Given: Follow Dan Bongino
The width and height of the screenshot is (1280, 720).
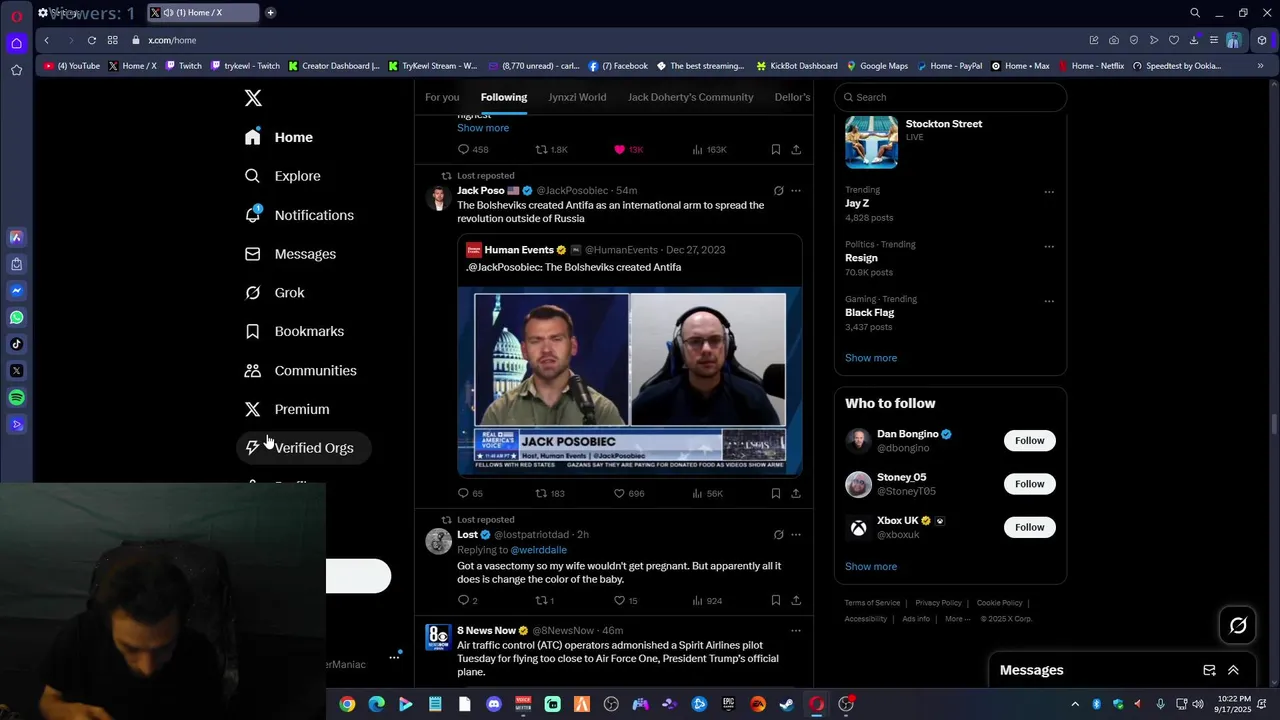Looking at the screenshot, I should click(x=1029, y=440).
